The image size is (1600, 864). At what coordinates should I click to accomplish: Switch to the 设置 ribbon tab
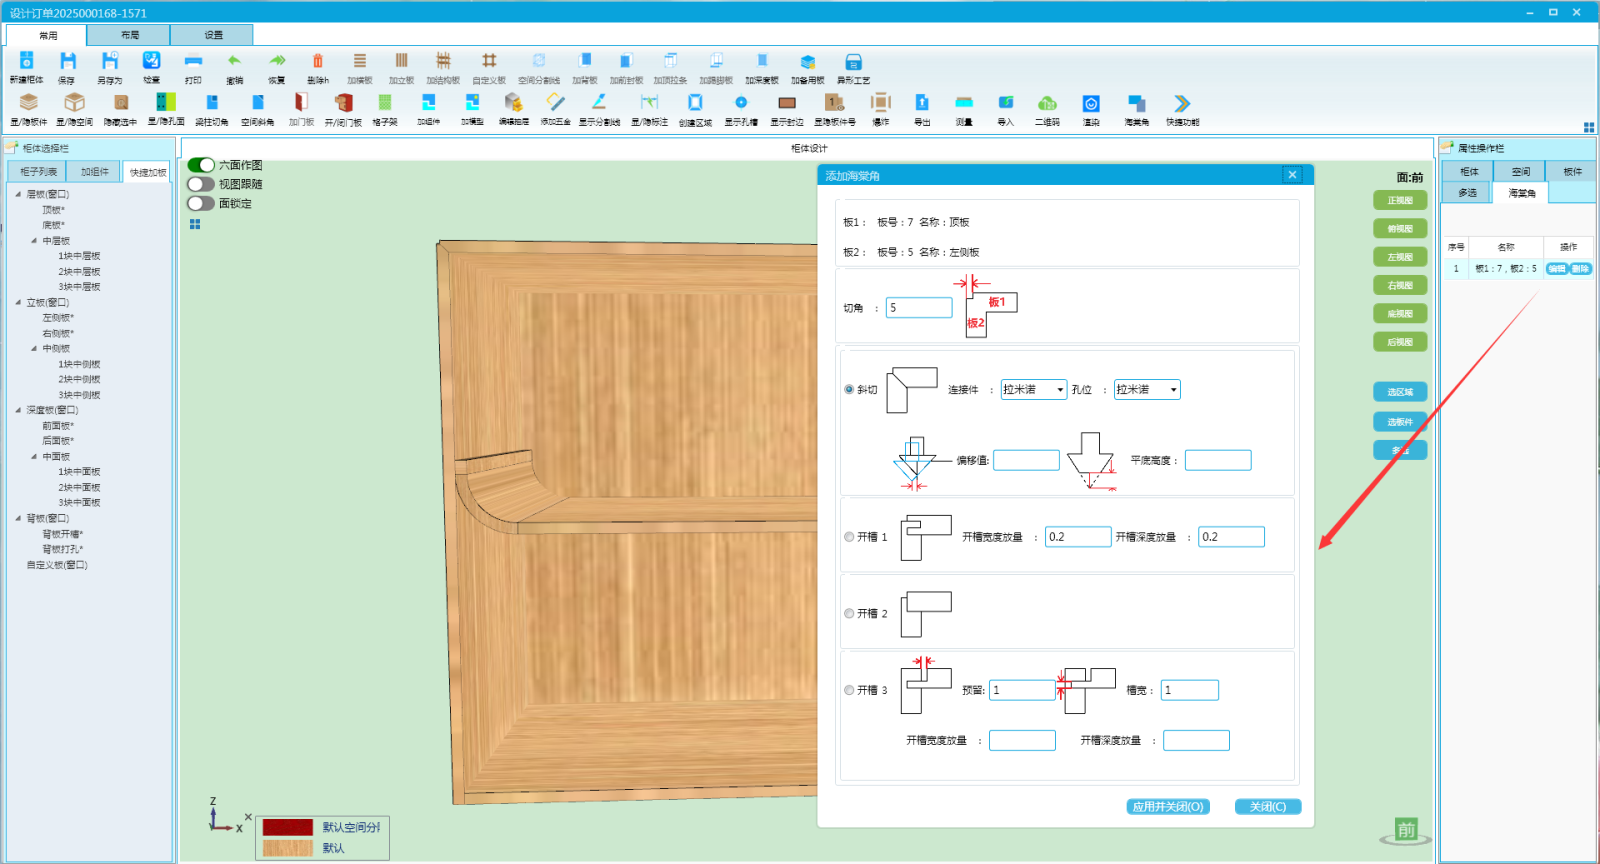coord(213,35)
